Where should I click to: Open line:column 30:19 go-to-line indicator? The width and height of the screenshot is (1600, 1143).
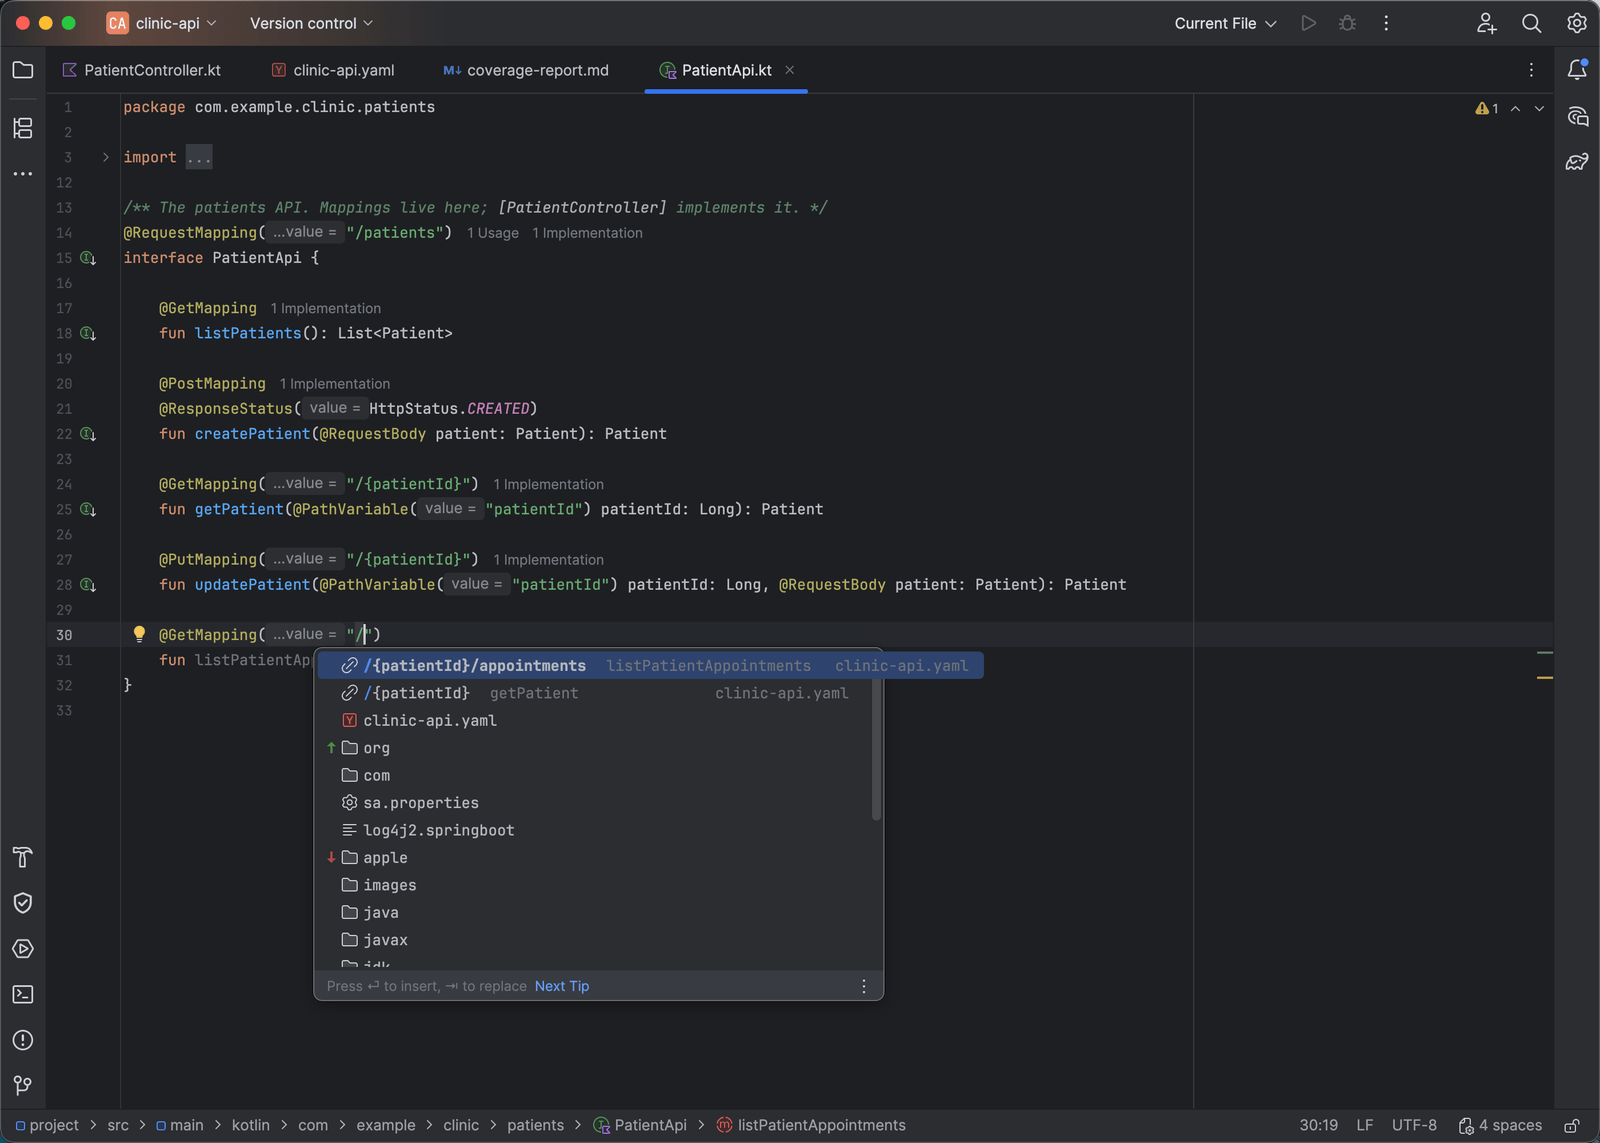pos(1318,1125)
